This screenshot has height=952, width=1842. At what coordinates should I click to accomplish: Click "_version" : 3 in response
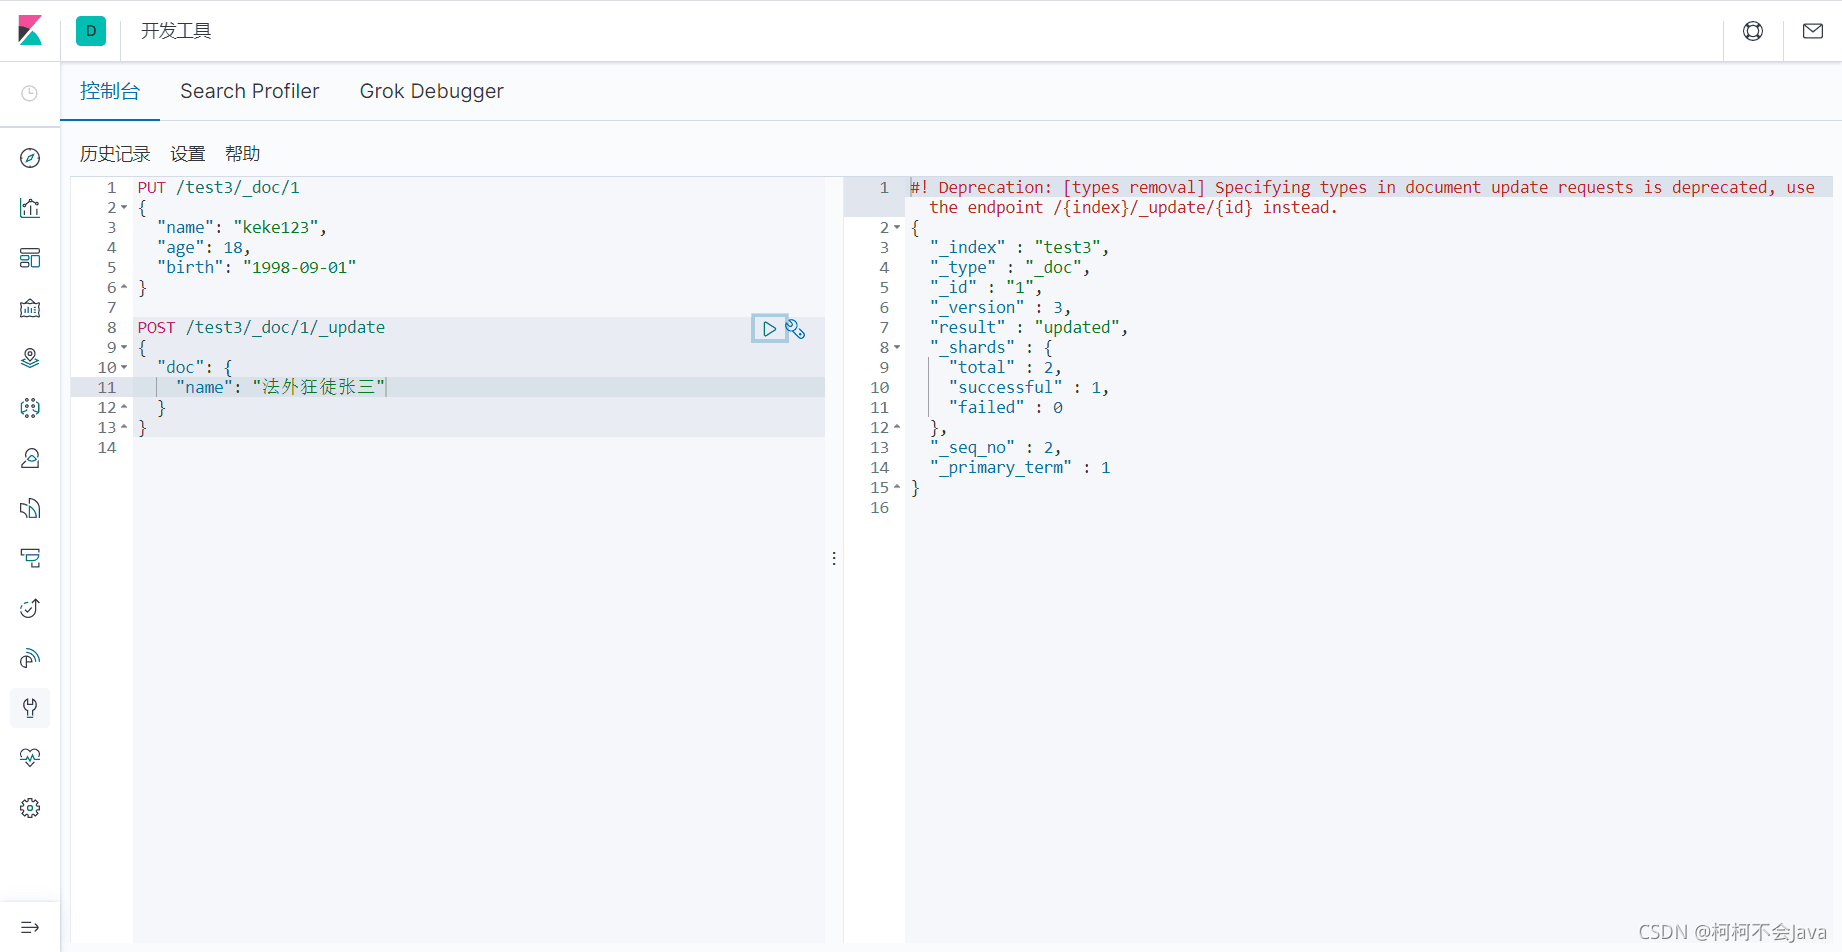pos(1000,307)
